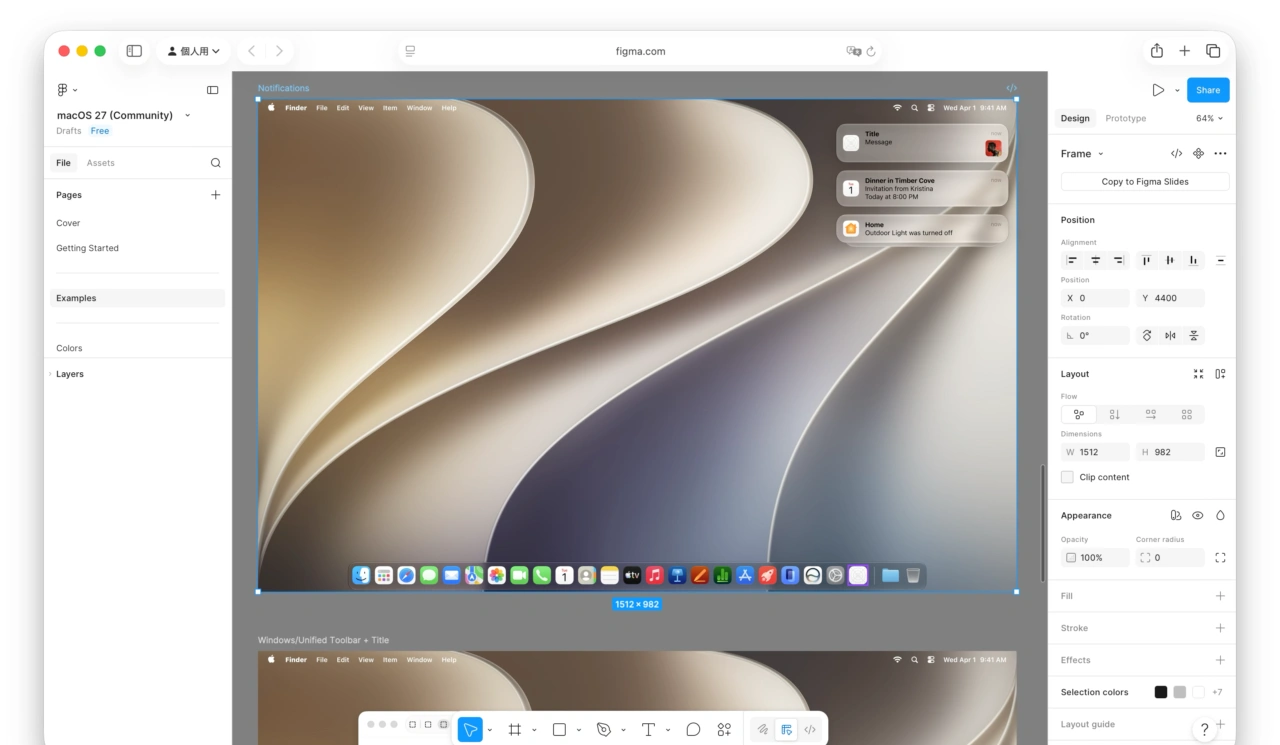The image size is (1280, 745).
Task: Present the prototype with play icon
Action: click(x=1158, y=90)
